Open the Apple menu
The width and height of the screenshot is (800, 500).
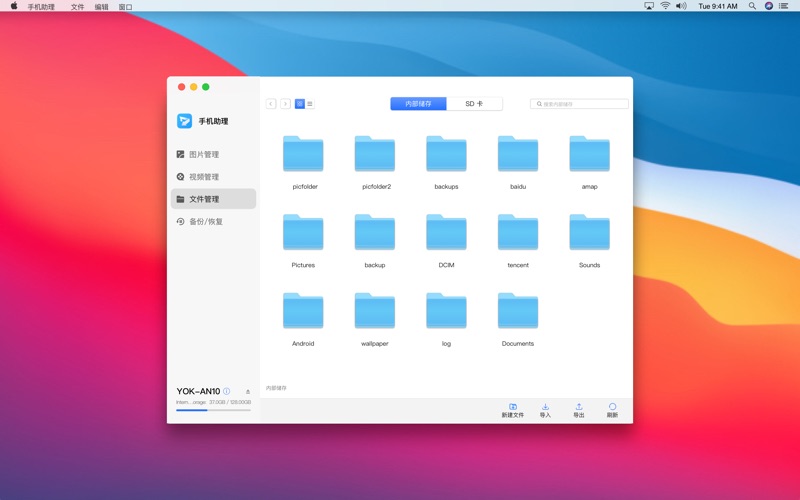[x=14, y=6]
